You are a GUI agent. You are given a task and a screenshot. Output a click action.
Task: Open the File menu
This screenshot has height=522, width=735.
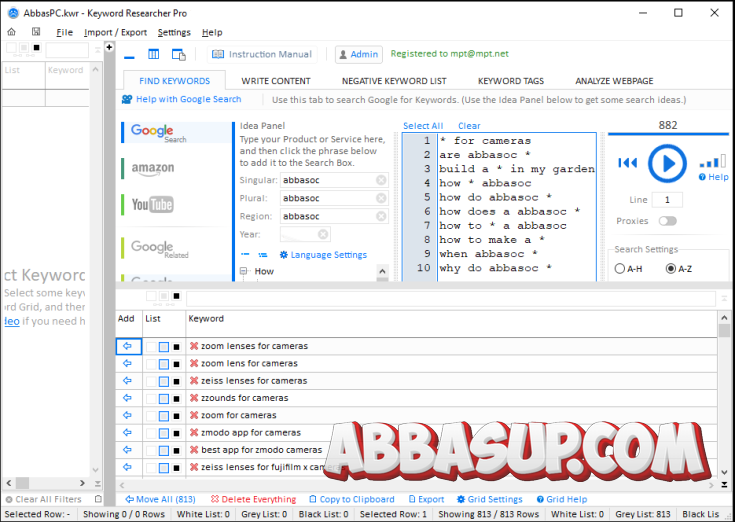(x=64, y=32)
